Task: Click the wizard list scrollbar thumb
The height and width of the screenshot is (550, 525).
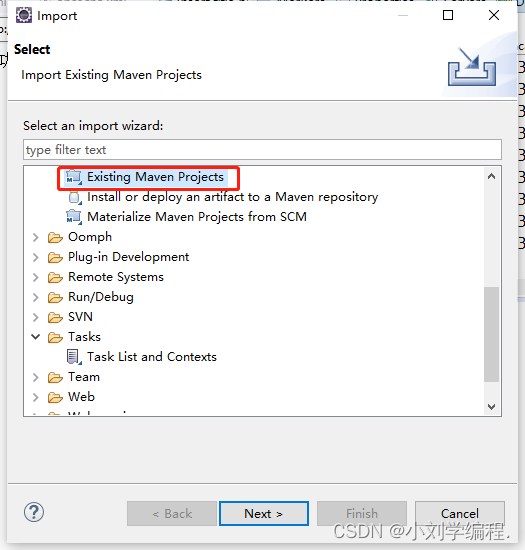Action: click(492, 334)
